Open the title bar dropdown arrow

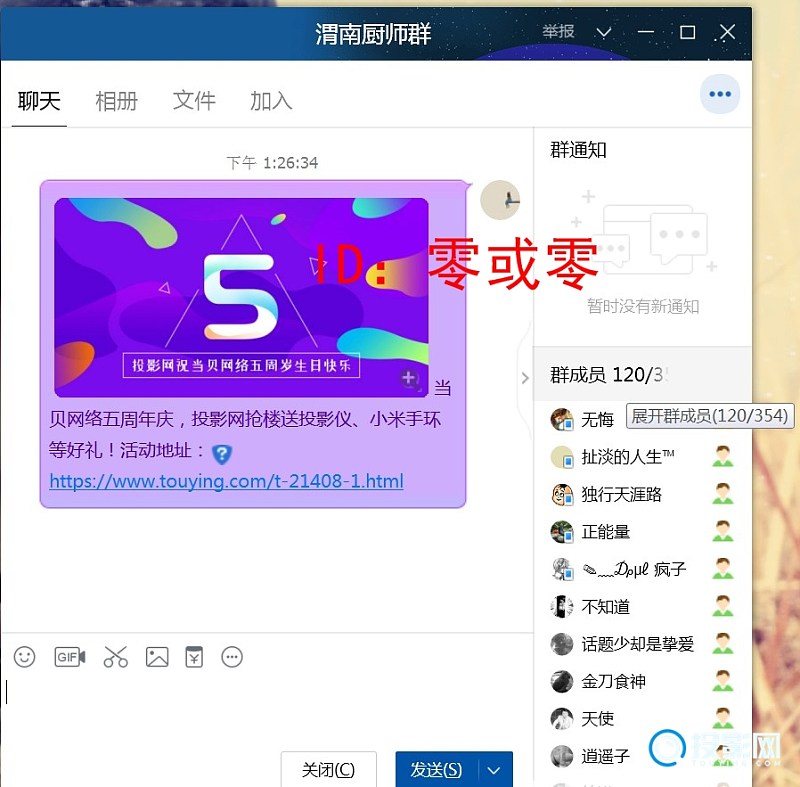pyautogui.click(x=604, y=33)
